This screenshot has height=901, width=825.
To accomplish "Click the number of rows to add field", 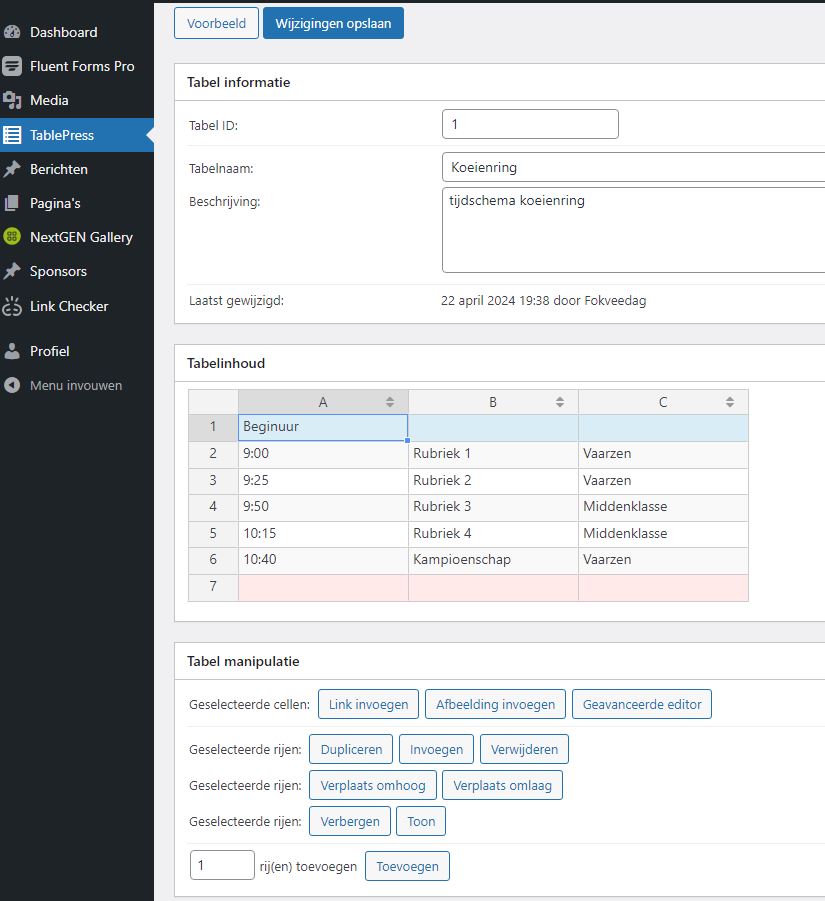I will click(222, 865).
